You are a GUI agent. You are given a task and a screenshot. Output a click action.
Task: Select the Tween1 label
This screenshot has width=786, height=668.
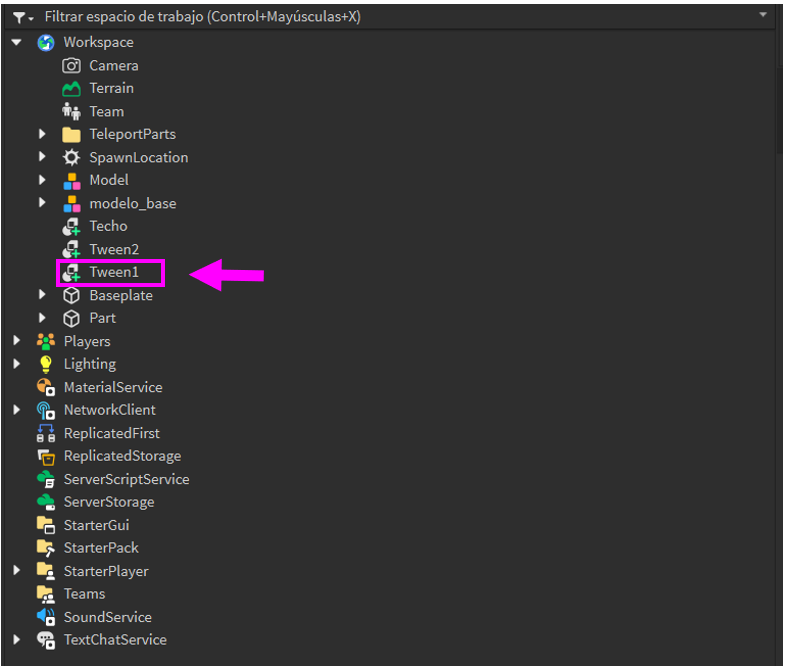point(114,272)
